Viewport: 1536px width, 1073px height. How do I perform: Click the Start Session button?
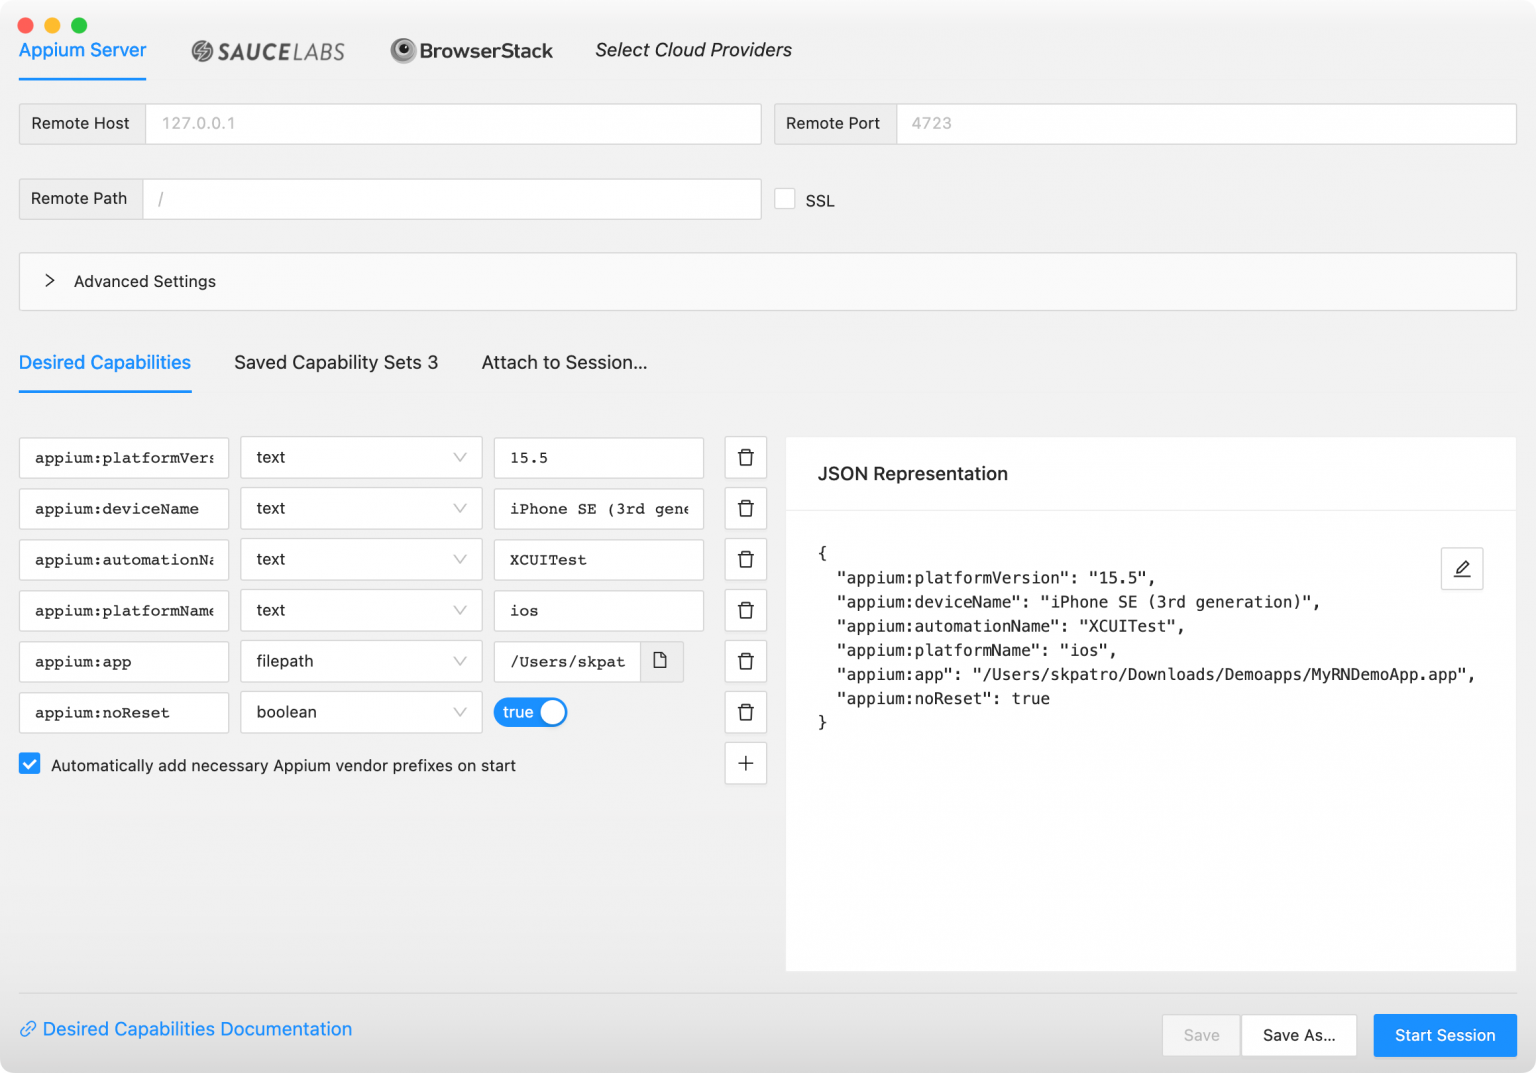1444,1035
